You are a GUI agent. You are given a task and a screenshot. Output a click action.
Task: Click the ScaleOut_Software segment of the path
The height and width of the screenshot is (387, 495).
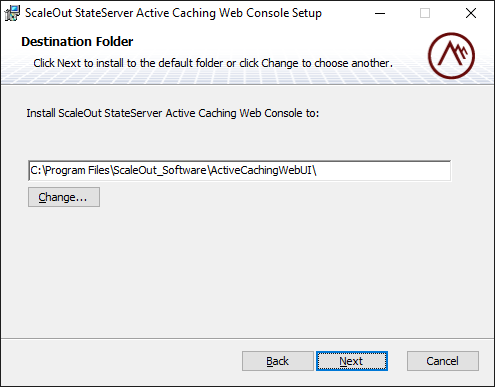point(160,170)
